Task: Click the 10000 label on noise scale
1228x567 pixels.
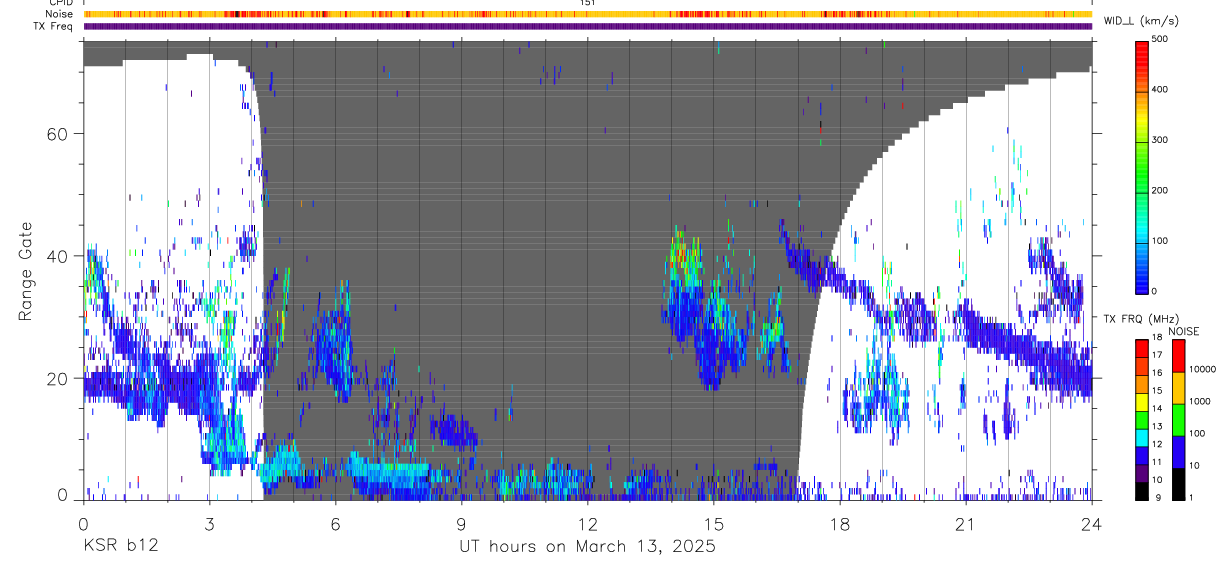Action: point(1203,369)
